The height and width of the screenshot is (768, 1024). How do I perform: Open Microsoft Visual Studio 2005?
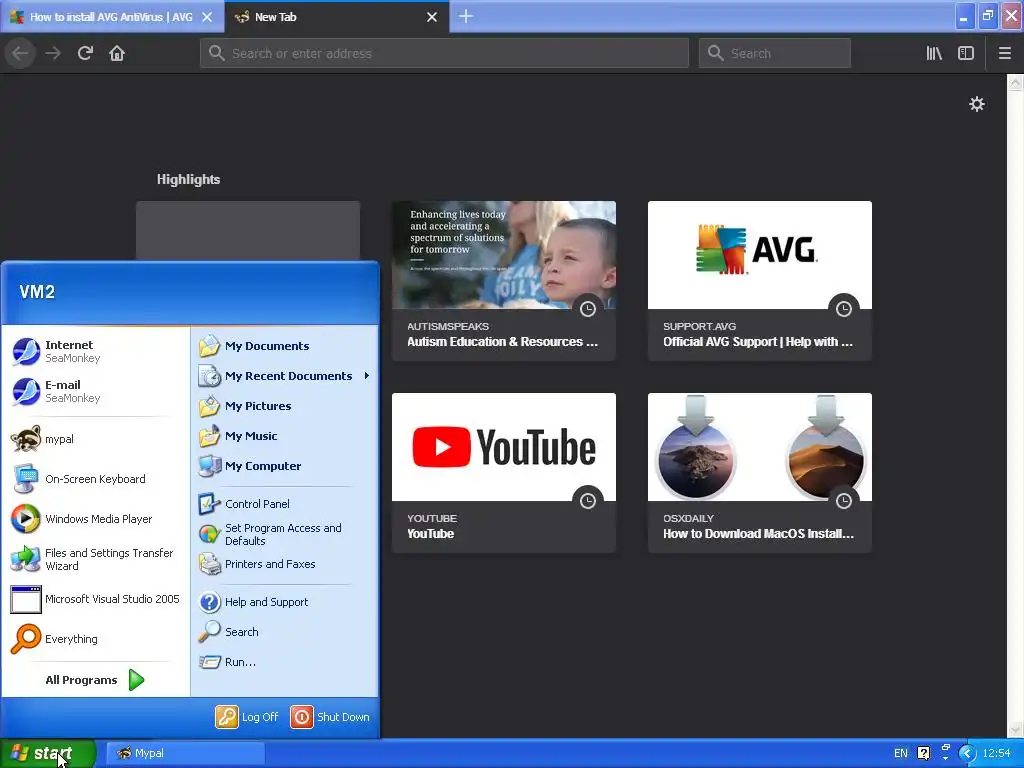95,599
